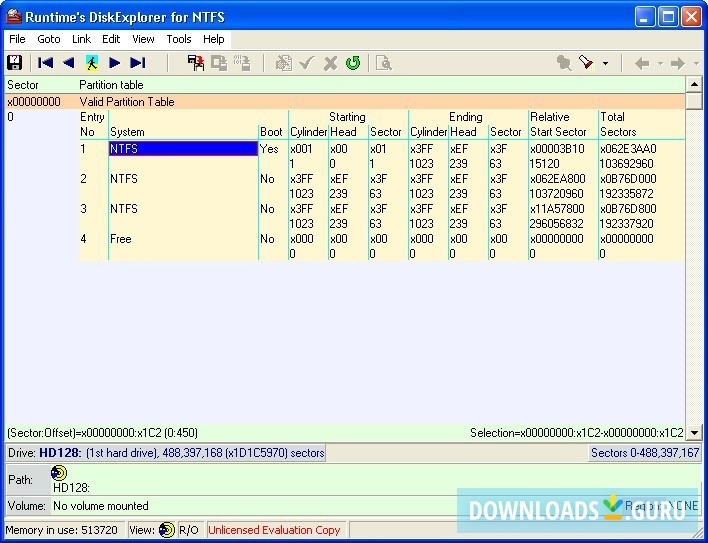
Task: Click the grayed edit document icon
Action: pos(284,63)
